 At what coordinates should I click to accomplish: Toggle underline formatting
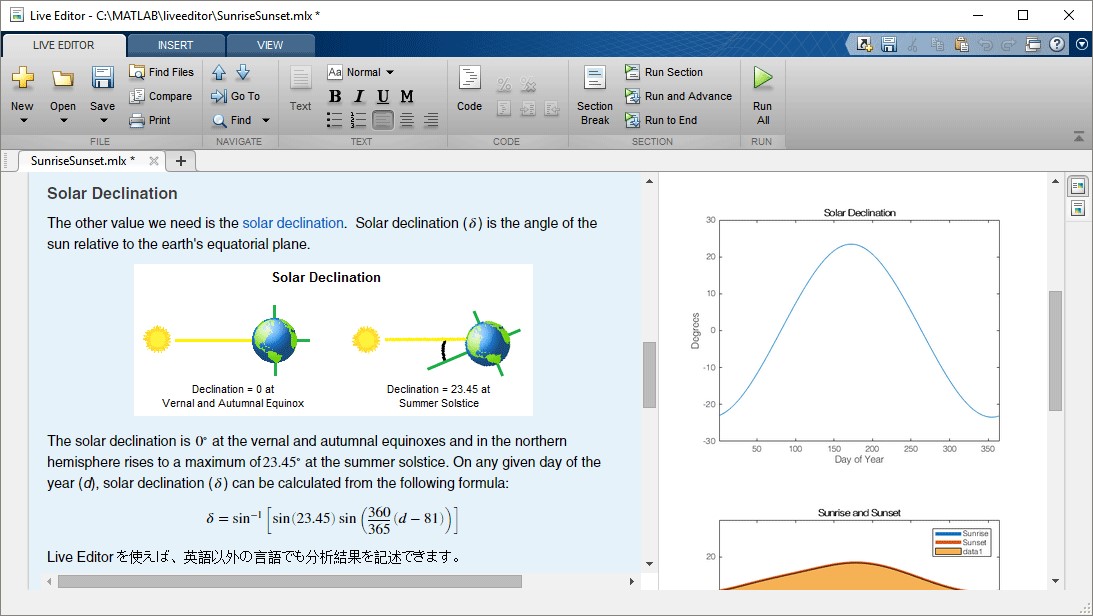click(381, 96)
